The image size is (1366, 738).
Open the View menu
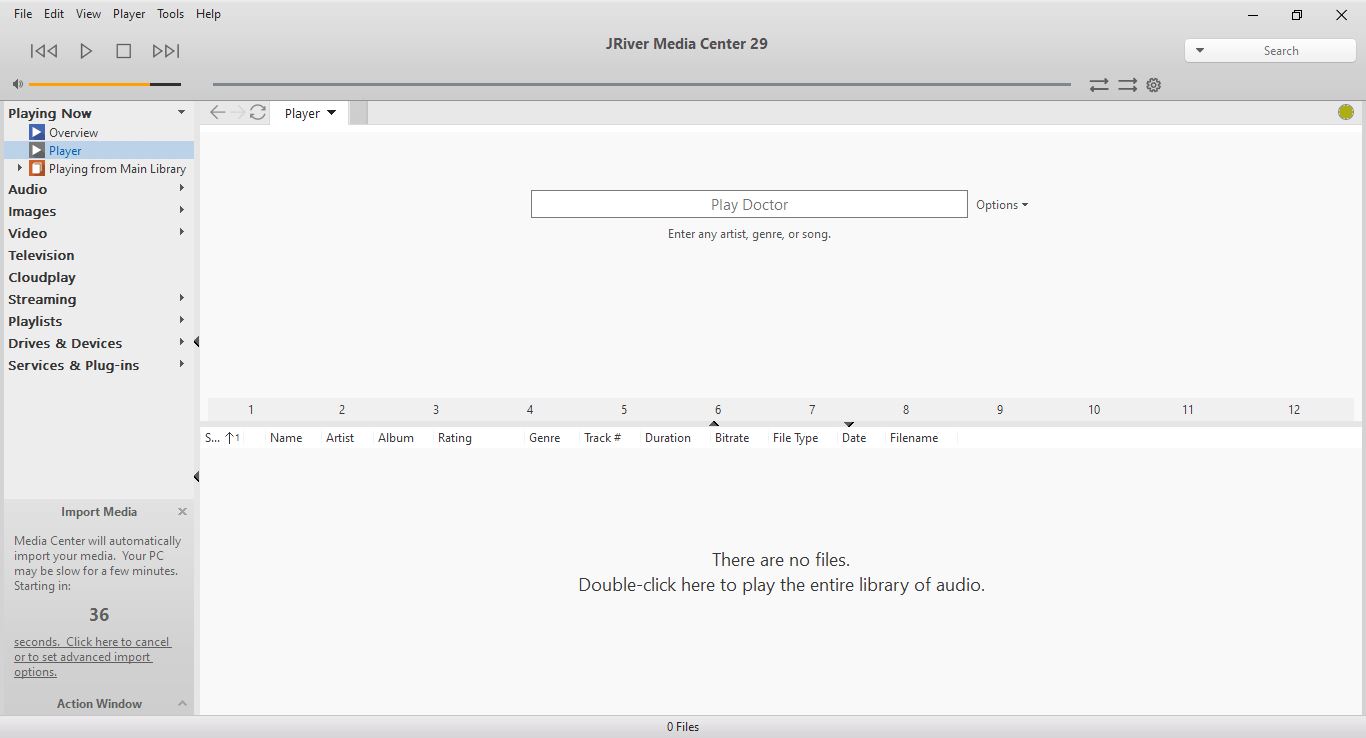tap(88, 14)
